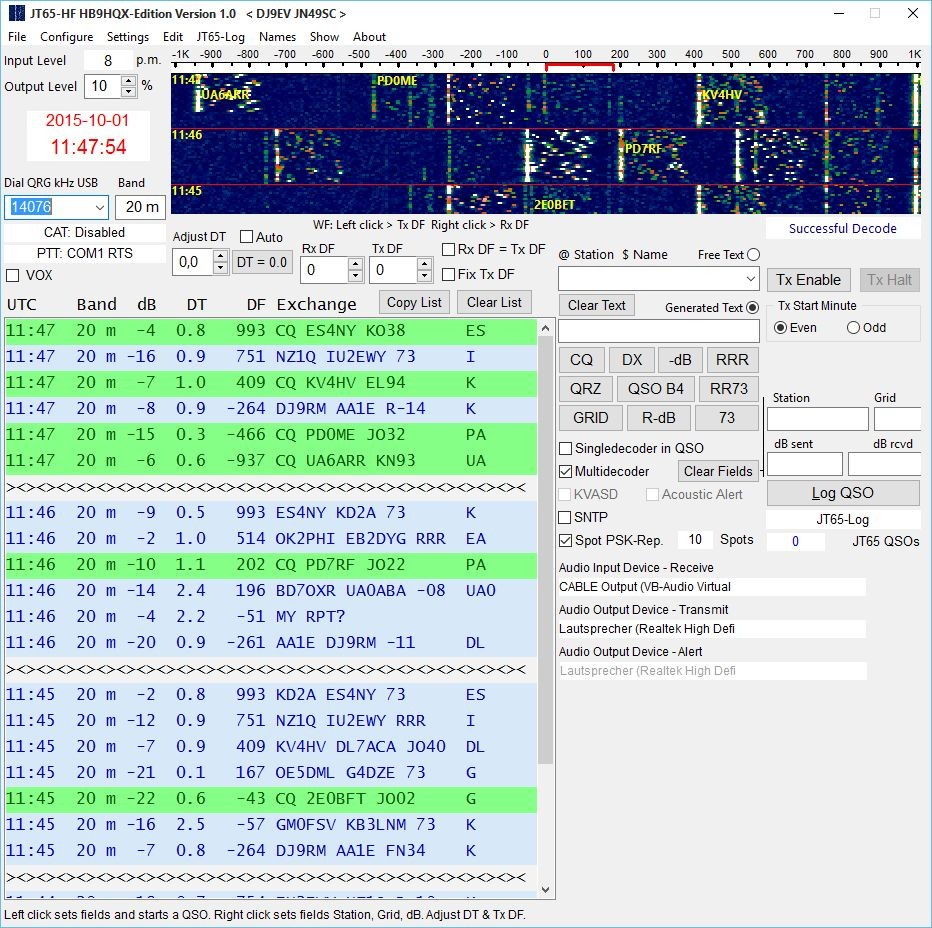Increase Adjust DT value with up arrow
Screen dimensions: 932x928
click(x=220, y=257)
